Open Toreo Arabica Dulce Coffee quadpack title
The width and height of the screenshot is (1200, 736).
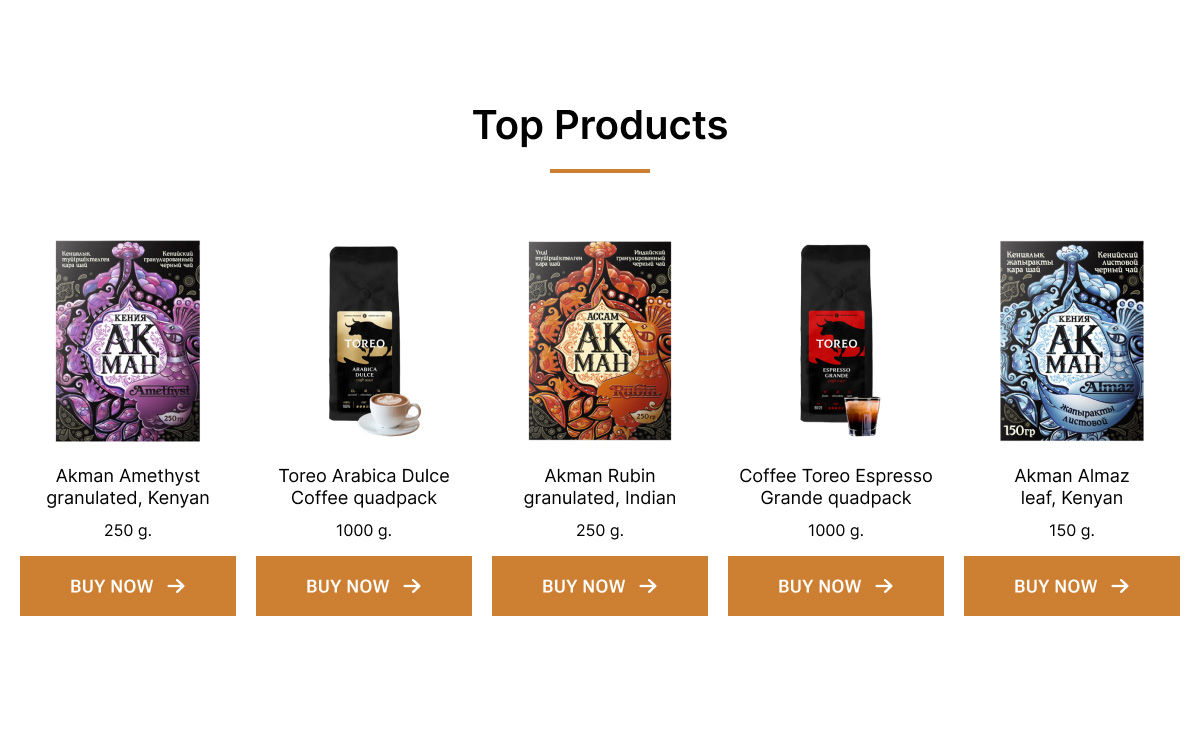pos(364,487)
